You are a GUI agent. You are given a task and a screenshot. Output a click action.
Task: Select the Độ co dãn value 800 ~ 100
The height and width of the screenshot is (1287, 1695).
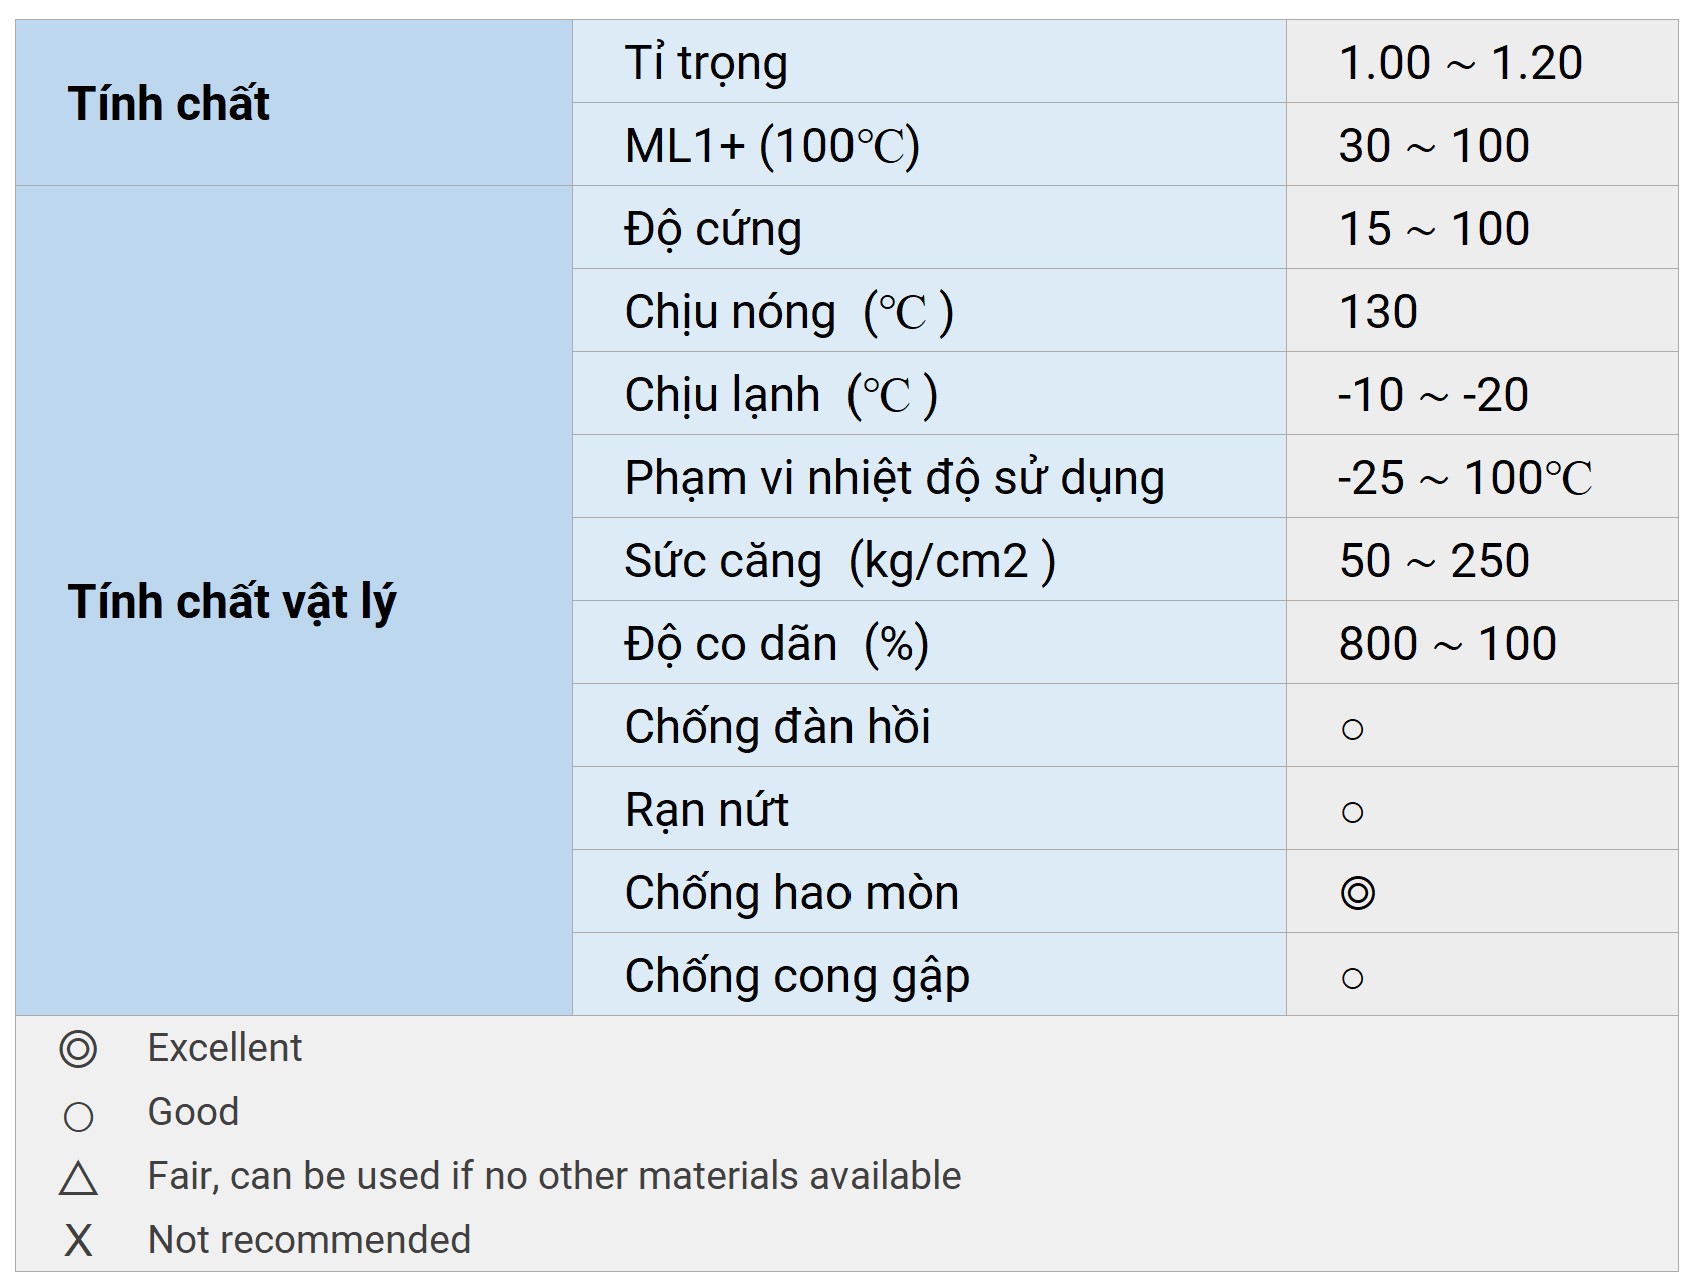(1447, 644)
